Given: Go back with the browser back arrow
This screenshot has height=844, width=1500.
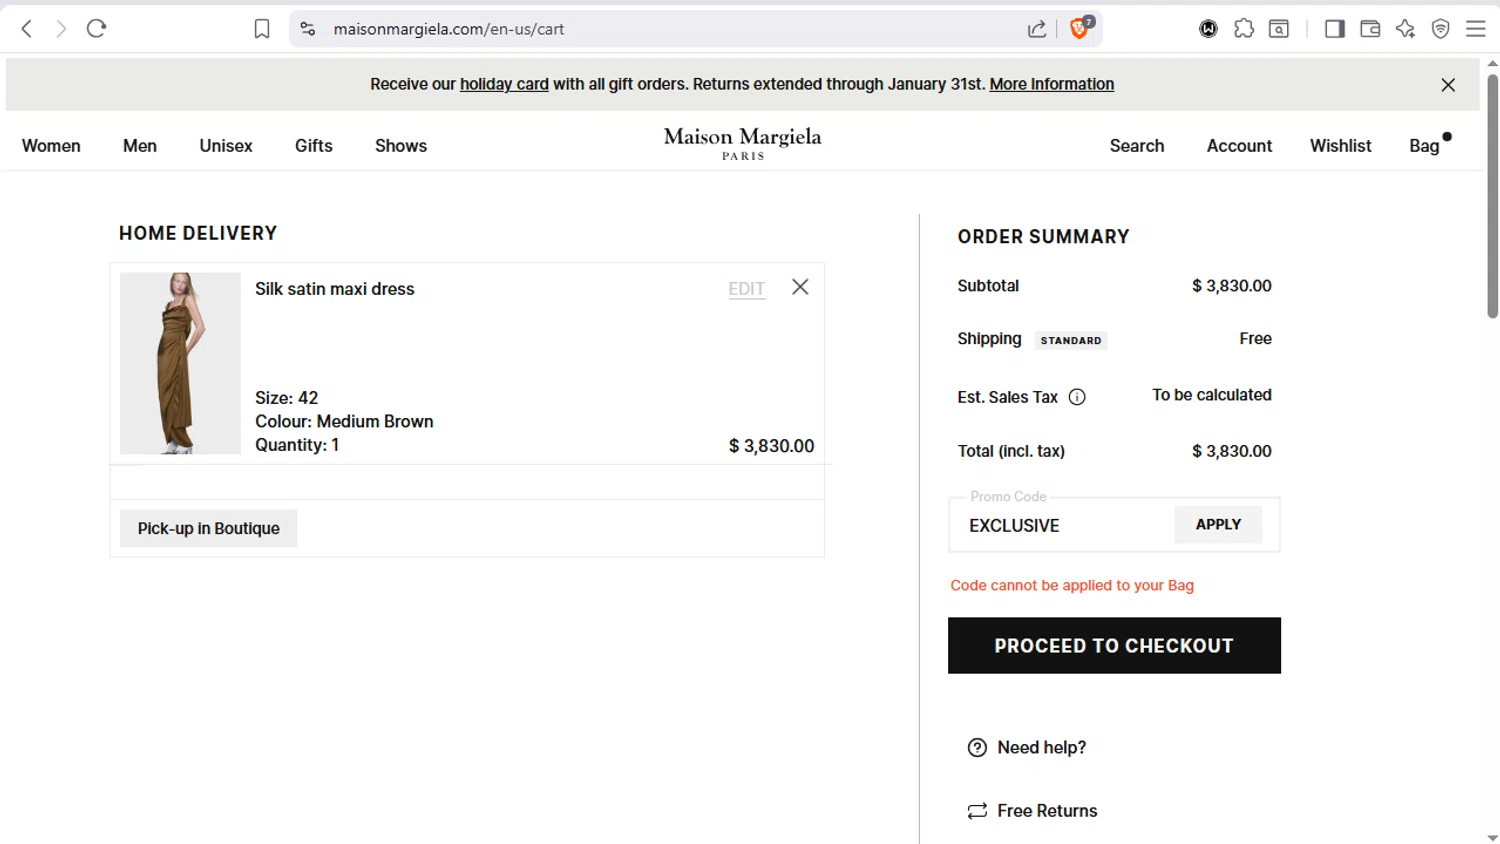Looking at the screenshot, I should pyautogui.click(x=27, y=29).
